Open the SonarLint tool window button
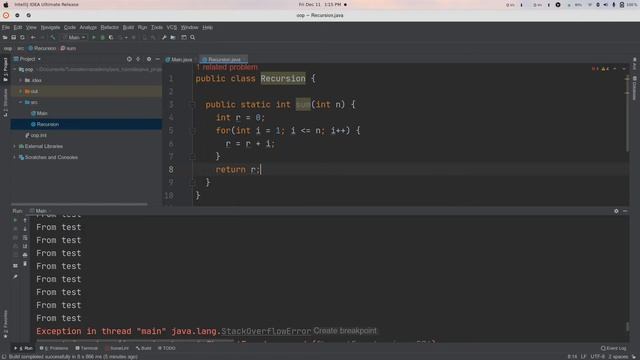 pyautogui.click(x=117, y=348)
